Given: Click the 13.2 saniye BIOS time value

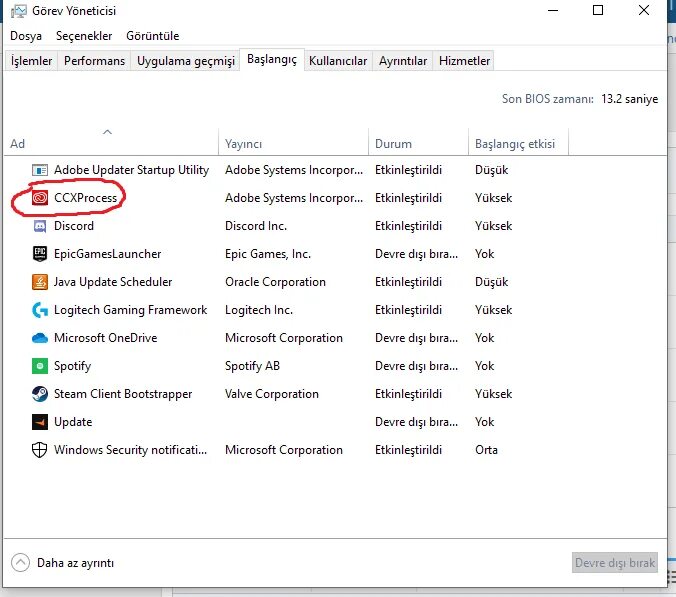Looking at the screenshot, I should point(629,99).
